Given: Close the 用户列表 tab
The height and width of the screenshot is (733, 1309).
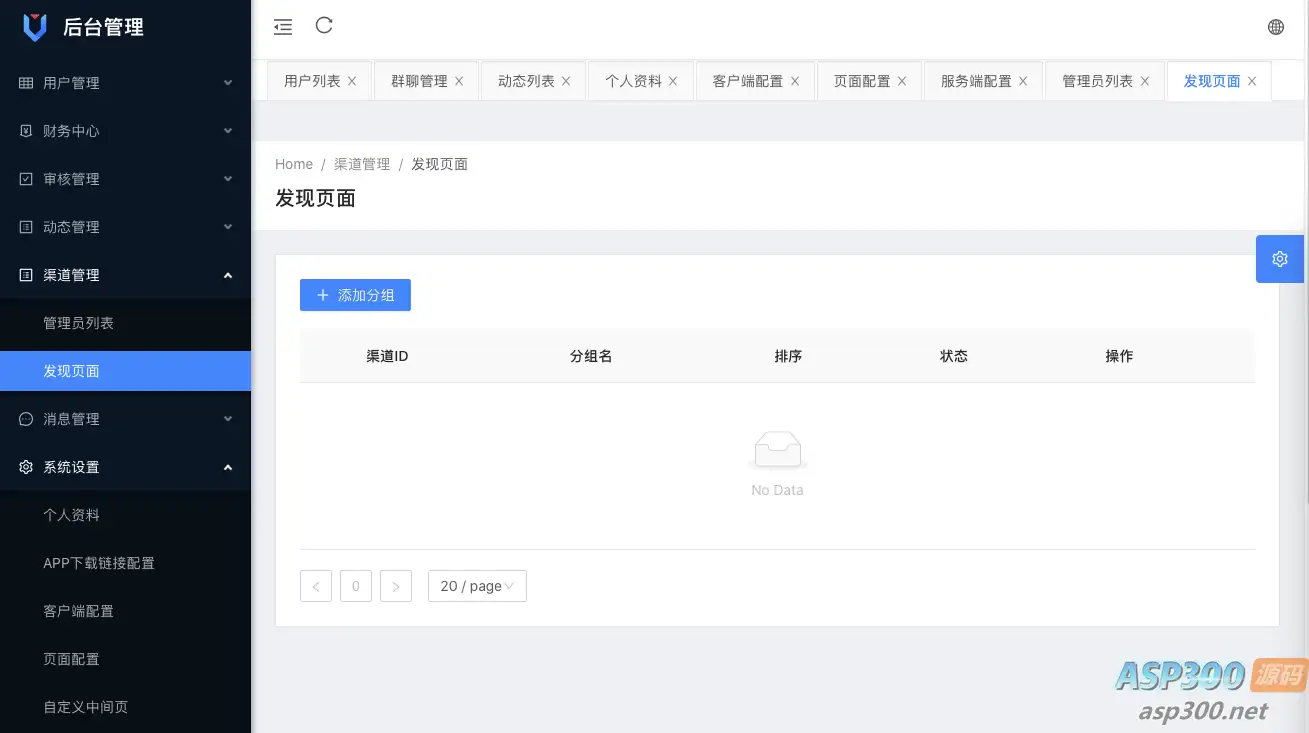Looking at the screenshot, I should (x=352, y=81).
